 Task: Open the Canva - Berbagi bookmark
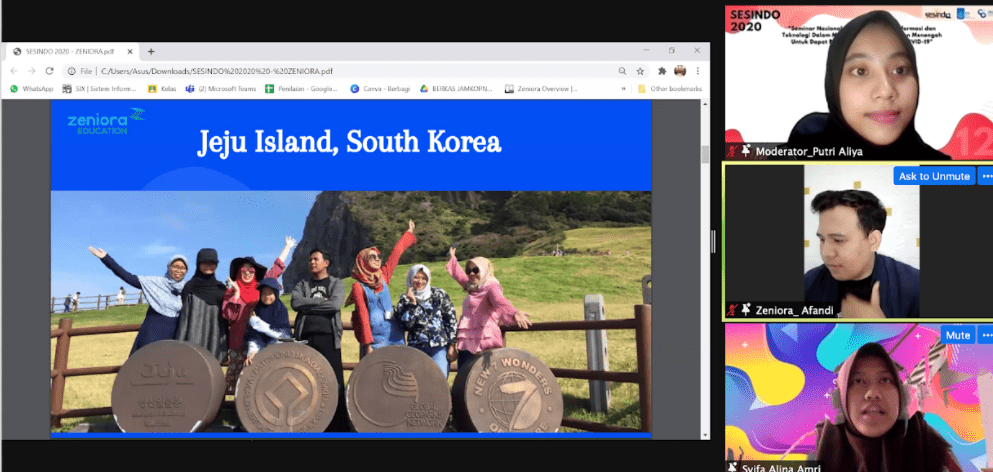point(379,89)
